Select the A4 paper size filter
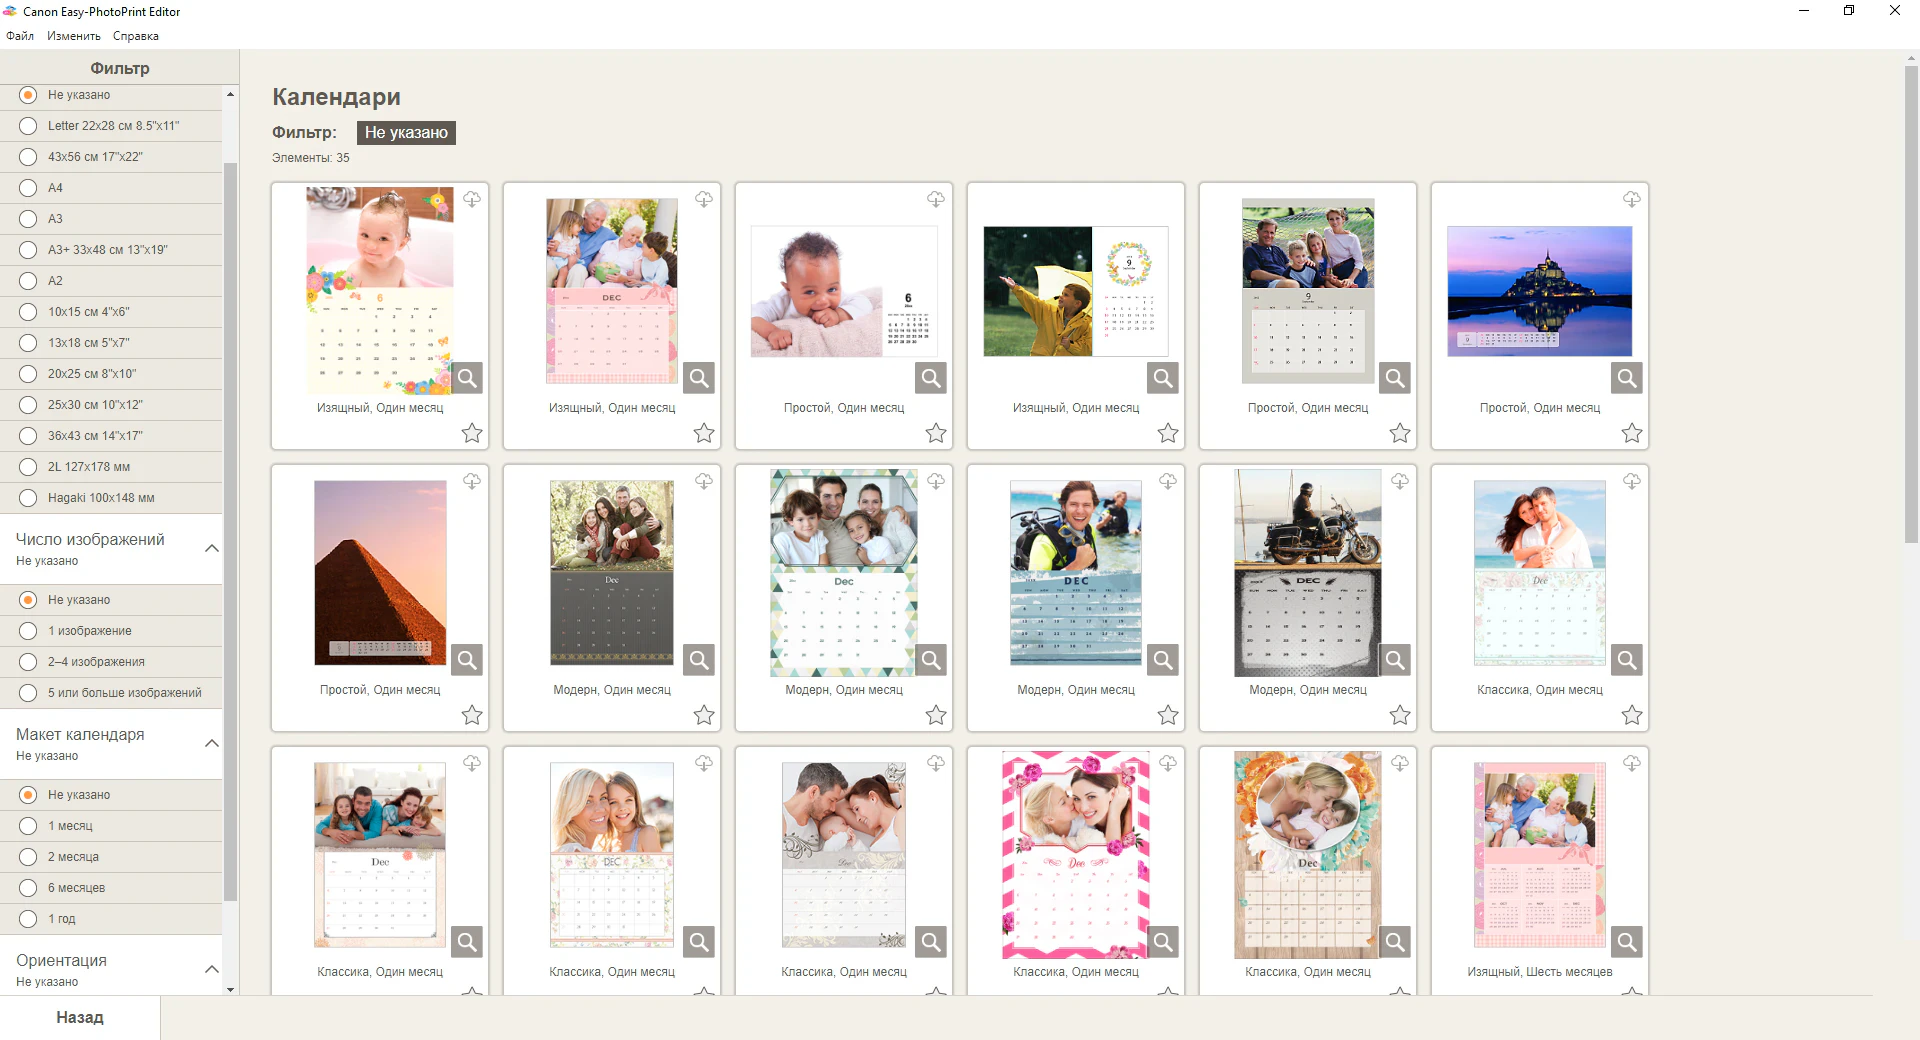The width and height of the screenshot is (1920, 1040). tap(27, 188)
